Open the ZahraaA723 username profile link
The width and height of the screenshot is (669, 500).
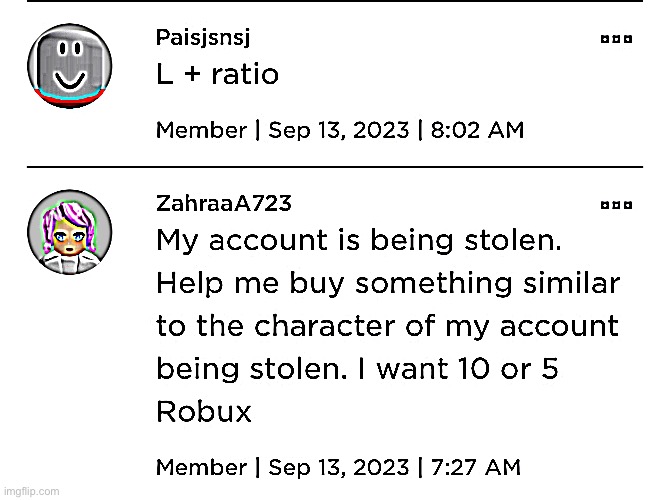(x=224, y=204)
